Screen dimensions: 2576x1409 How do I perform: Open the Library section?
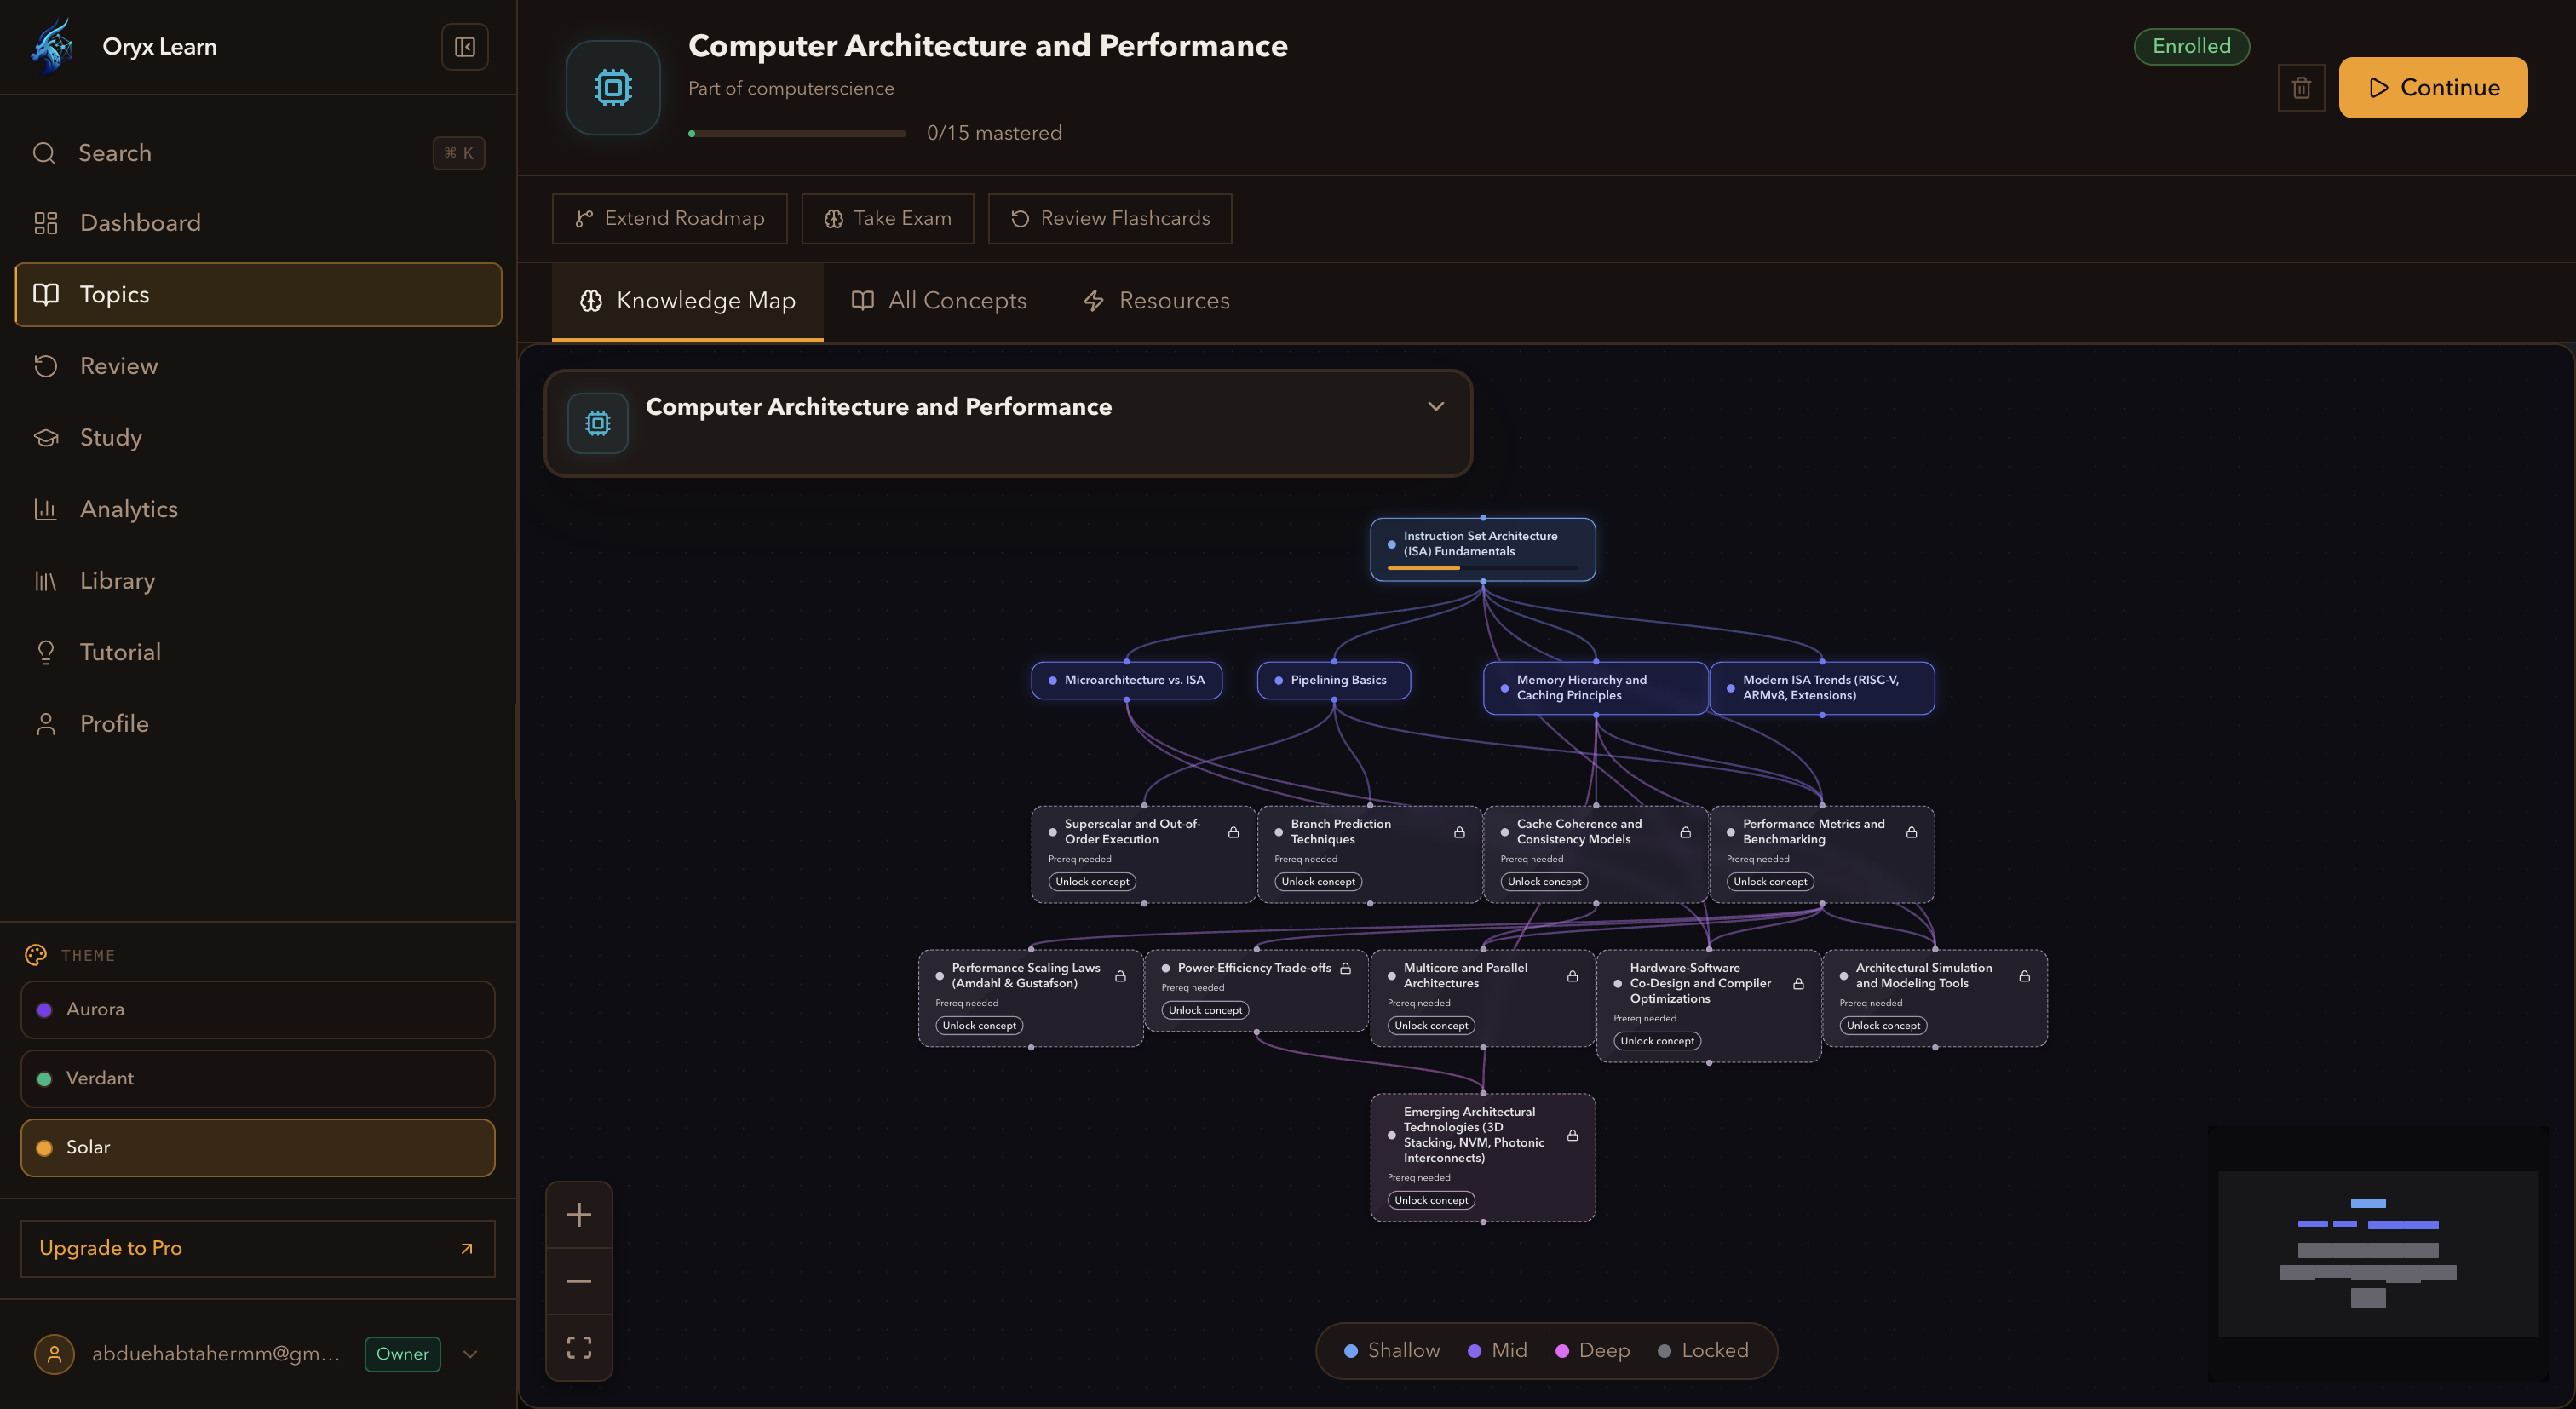pos(117,580)
